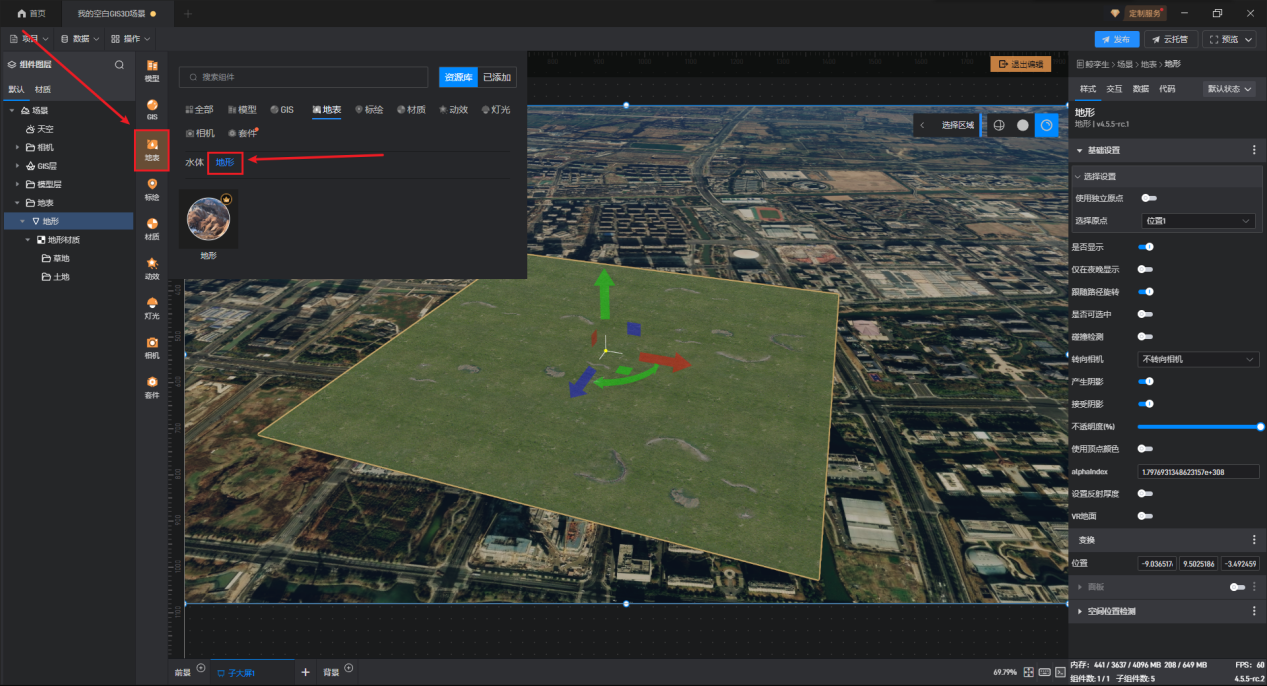Open the 预览 dropdown
The height and width of the screenshot is (686, 1267).
pyautogui.click(x=1229, y=39)
